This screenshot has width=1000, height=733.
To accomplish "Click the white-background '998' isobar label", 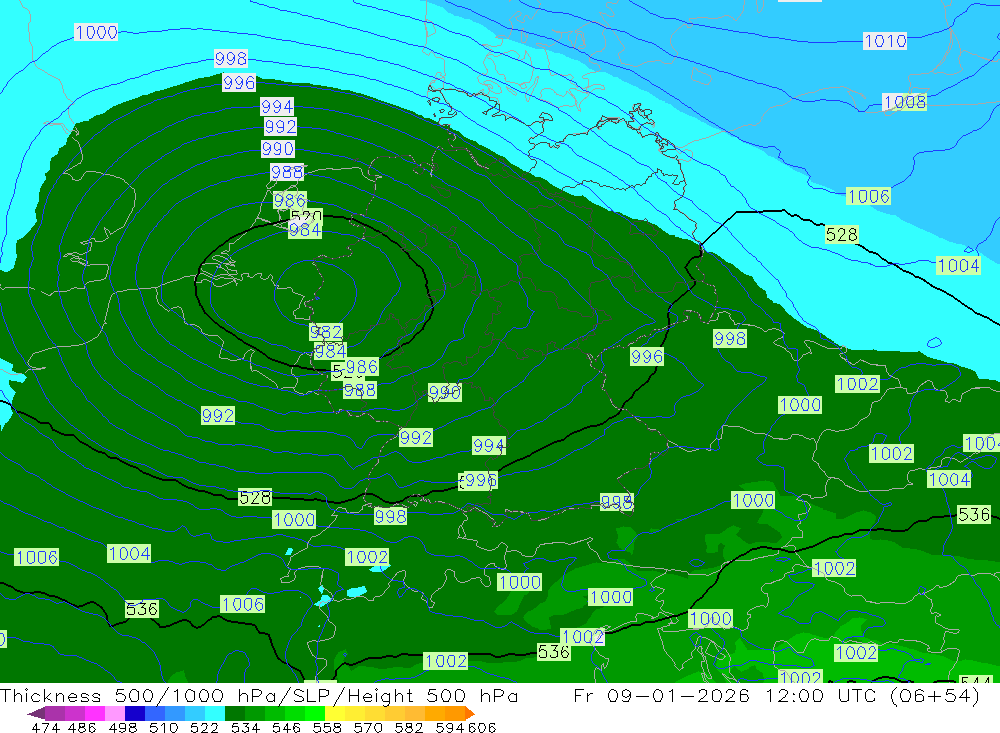I will click(231, 59).
